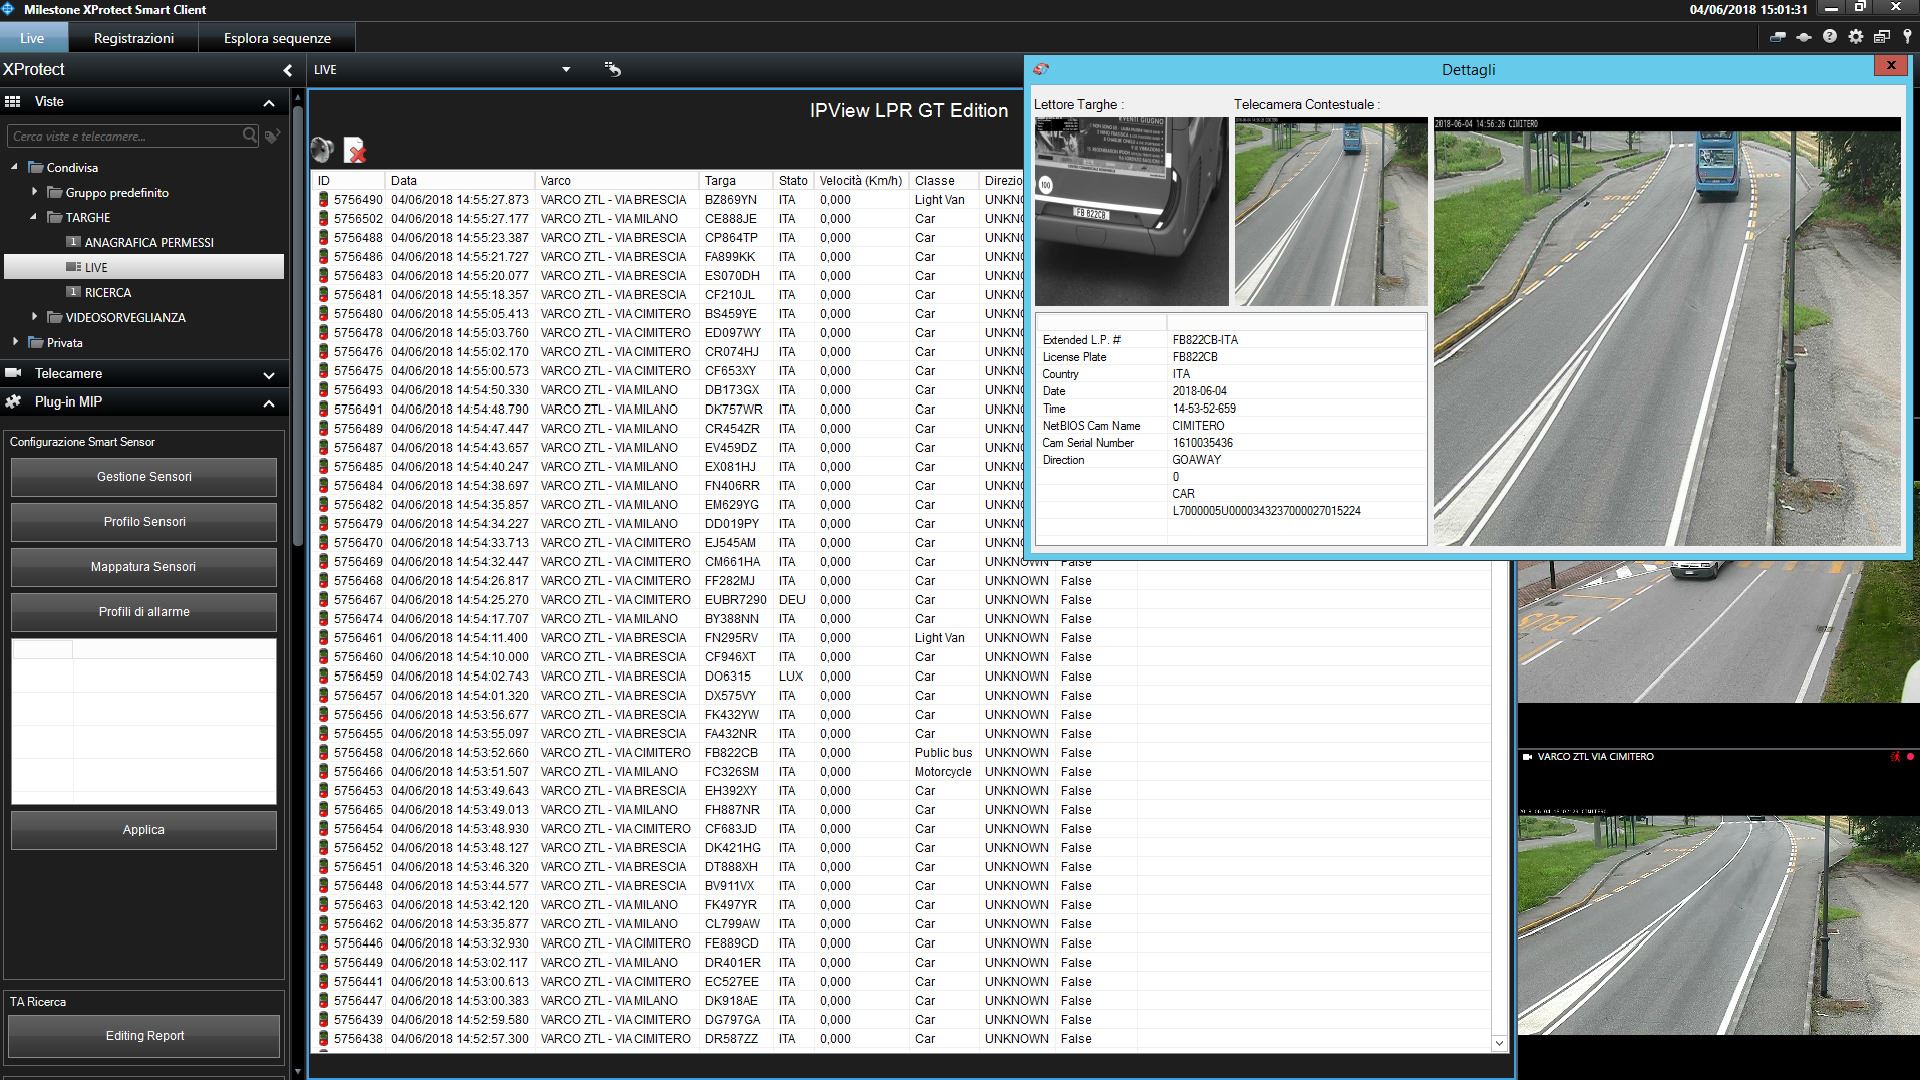Click the Plug-in MIP puzzle icon
The image size is (1920, 1080).
pos(13,402)
